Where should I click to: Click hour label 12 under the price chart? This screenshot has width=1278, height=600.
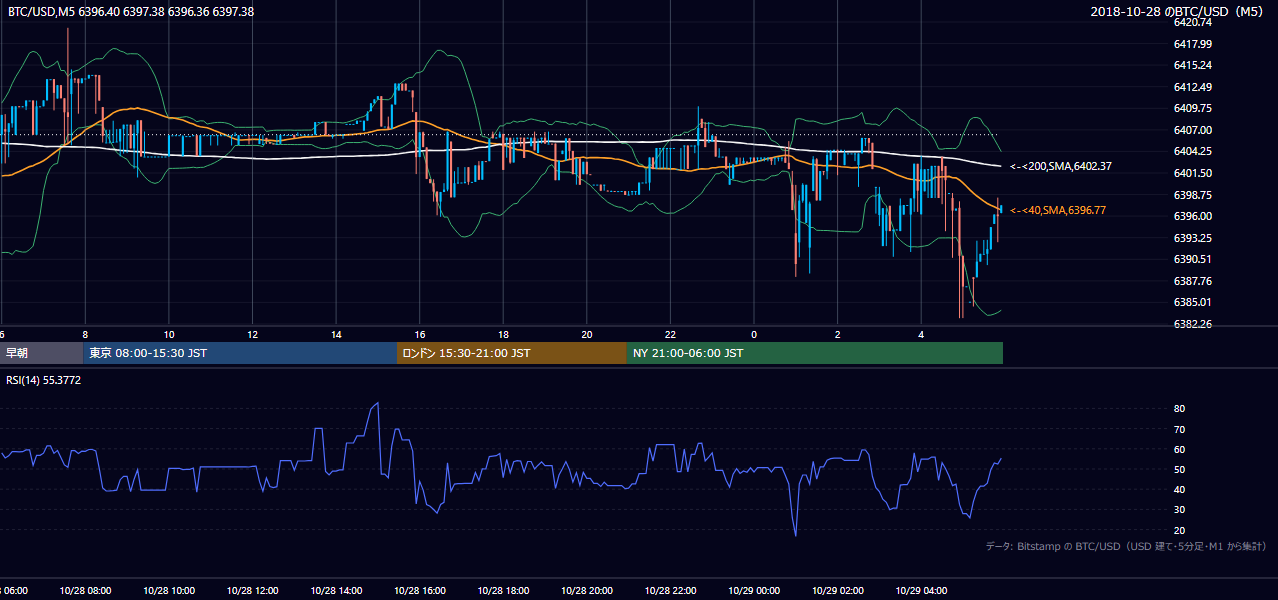click(253, 334)
